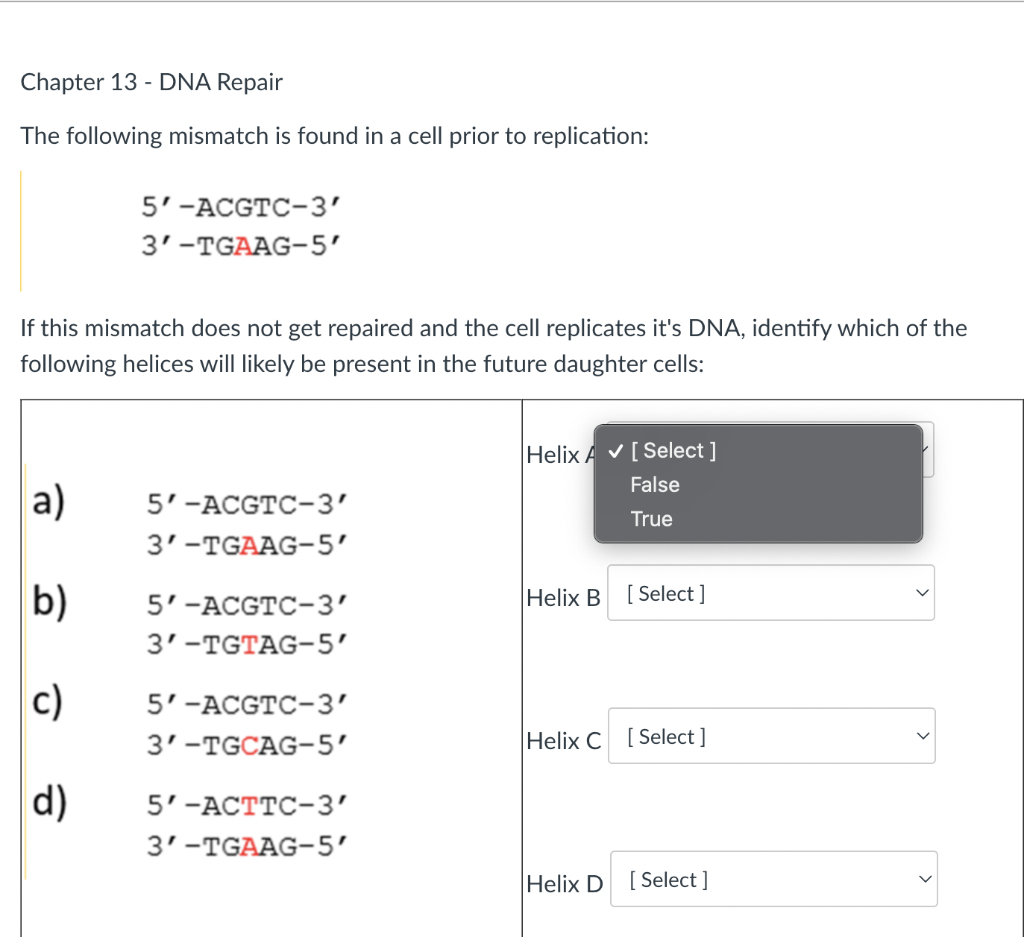Click the mismatch sequence 5'-ACGTC-3'
This screenshot has width=1024, height=937.
[241, 207]
